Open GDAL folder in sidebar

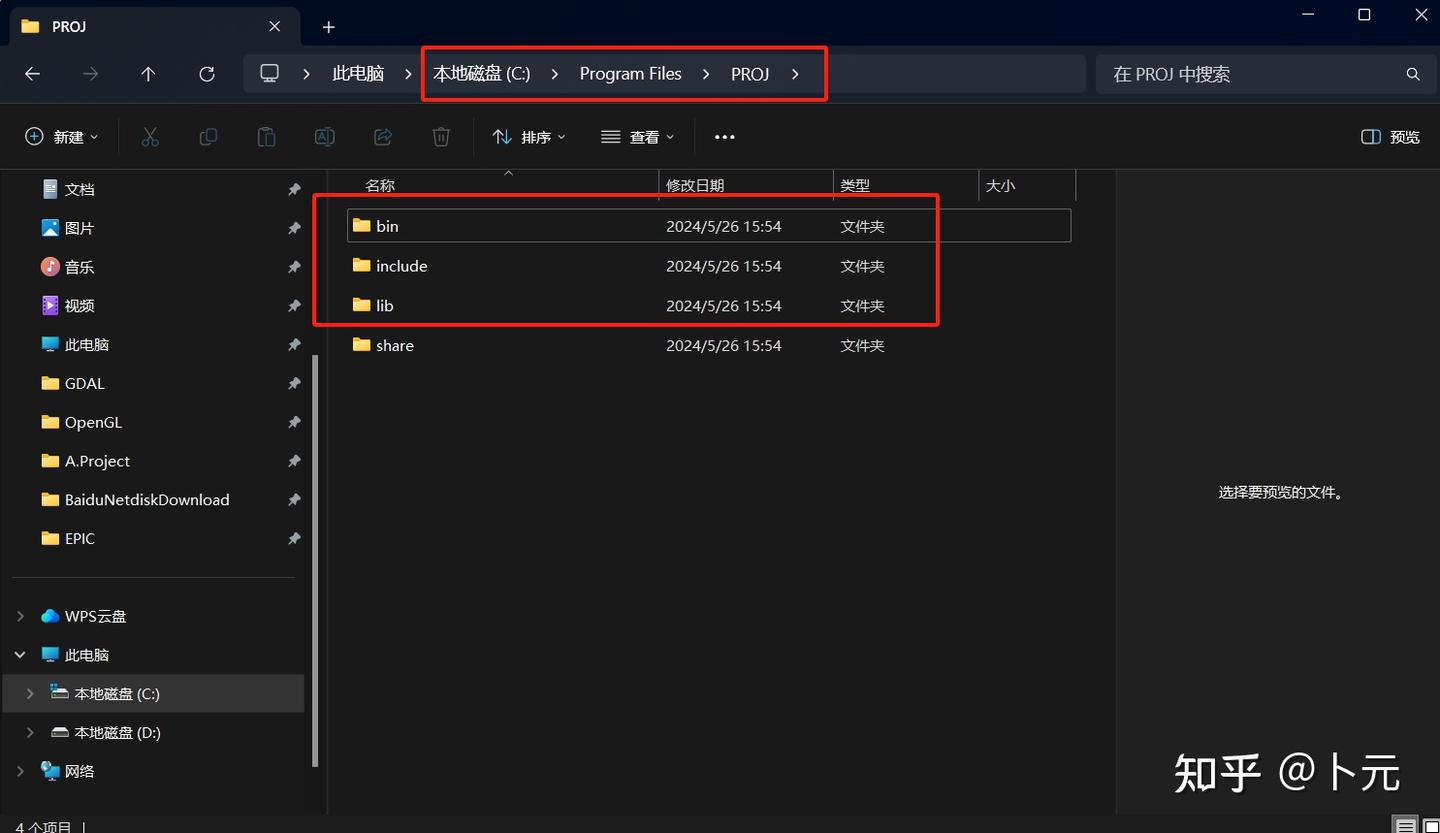pyautogui.click(x=84, y=383)
